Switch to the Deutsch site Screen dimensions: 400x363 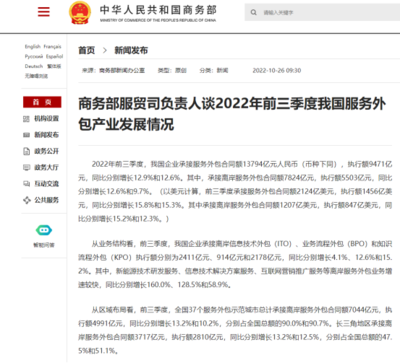coord(34,66)
